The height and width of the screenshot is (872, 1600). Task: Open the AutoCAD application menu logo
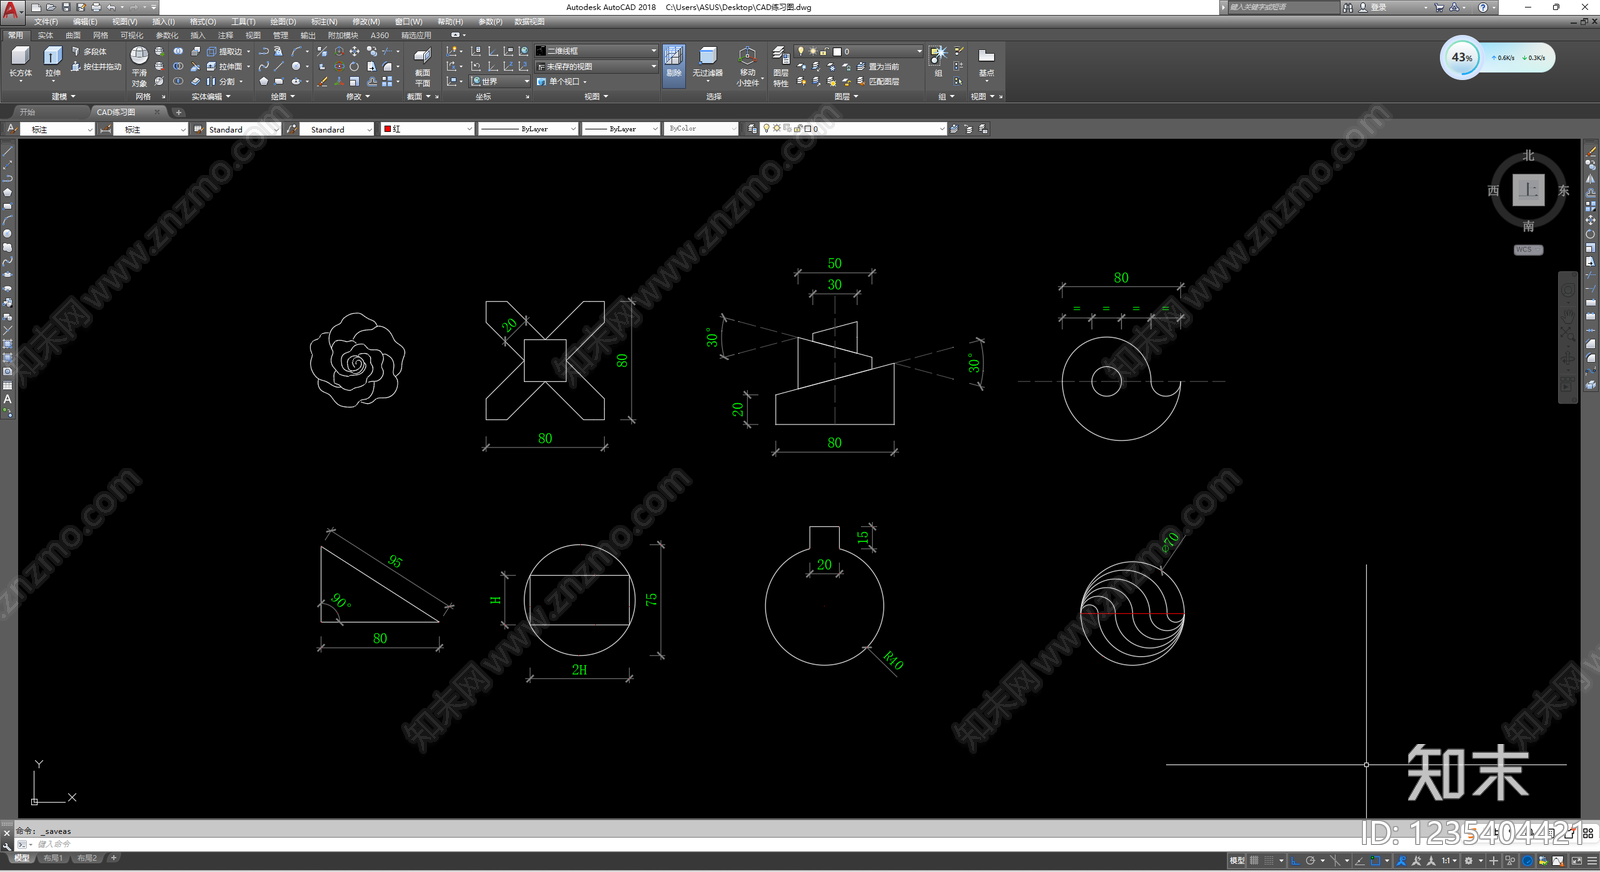11,11
